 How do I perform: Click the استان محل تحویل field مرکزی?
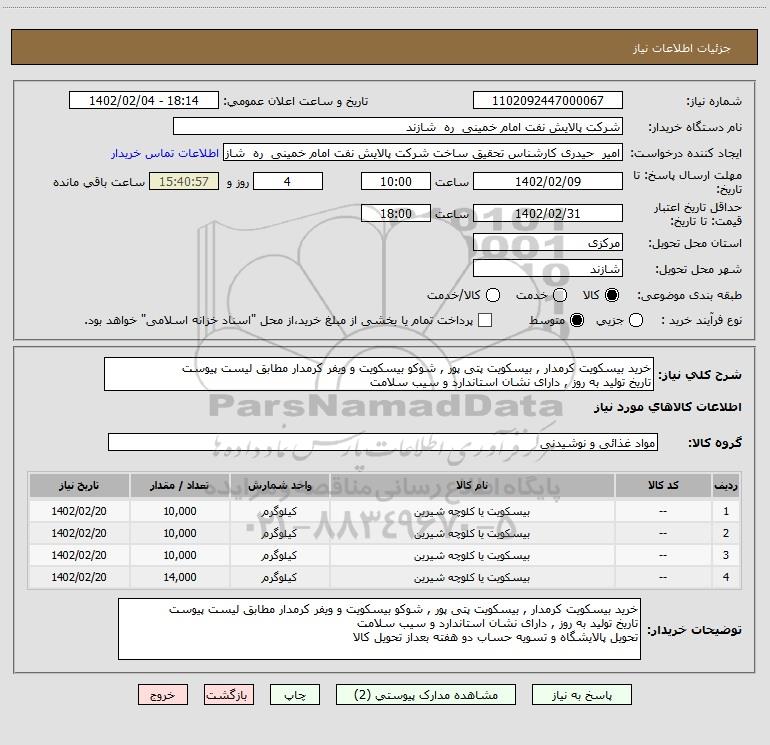(x=548, y=243)
